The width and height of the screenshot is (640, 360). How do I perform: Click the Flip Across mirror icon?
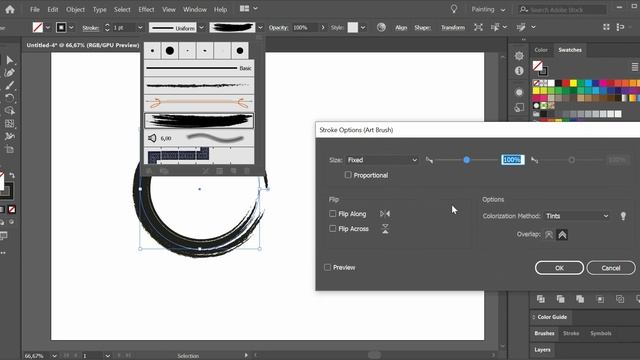point(385,229)
